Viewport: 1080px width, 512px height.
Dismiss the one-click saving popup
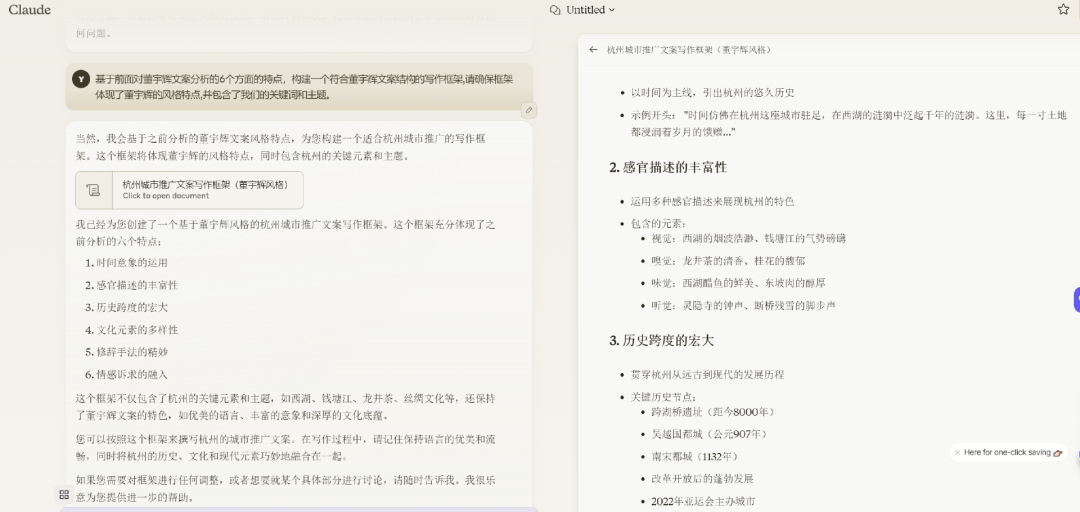[956, 453]
